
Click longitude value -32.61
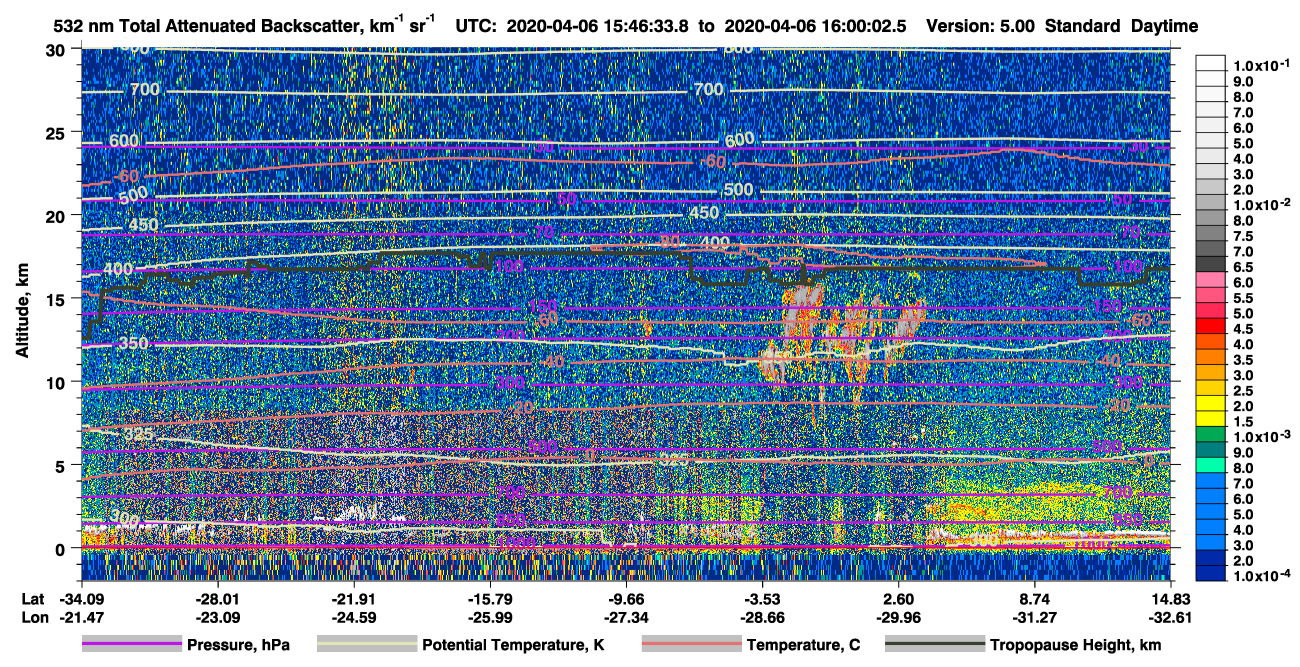(1171, 617)
